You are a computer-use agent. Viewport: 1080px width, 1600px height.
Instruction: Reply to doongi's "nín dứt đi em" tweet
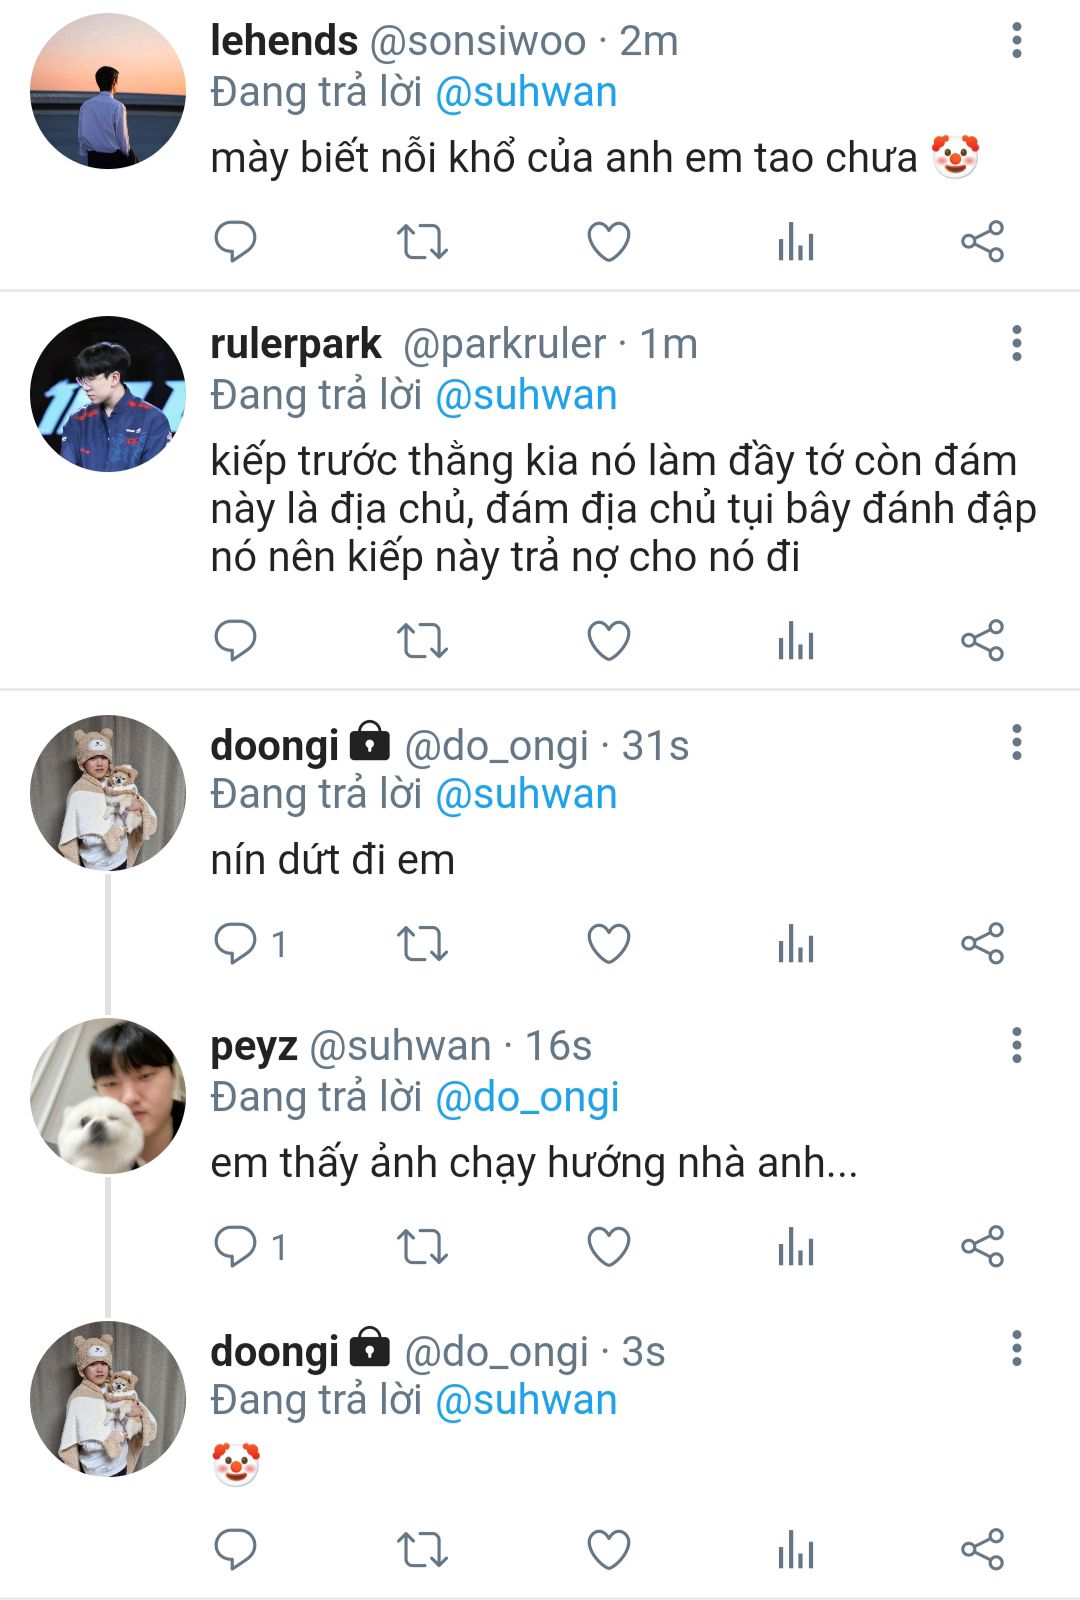236,944
